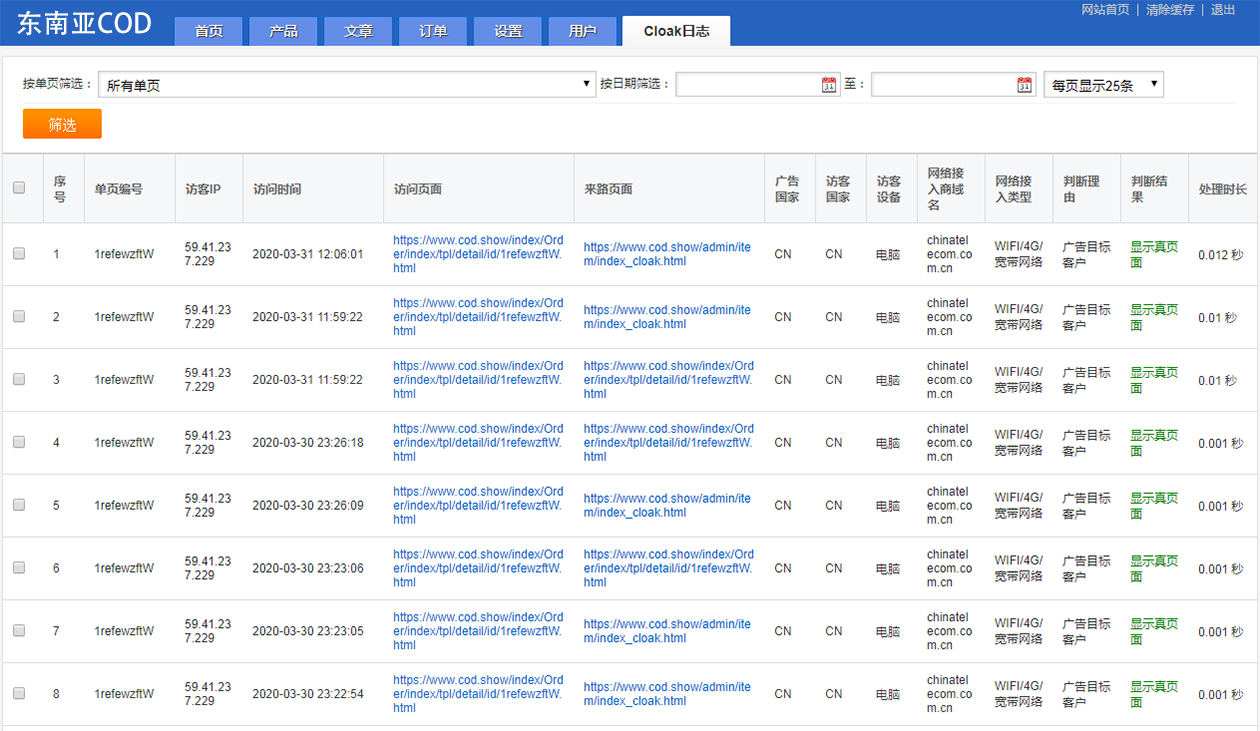Open row 2 visited page URL link

pos(478,316)
